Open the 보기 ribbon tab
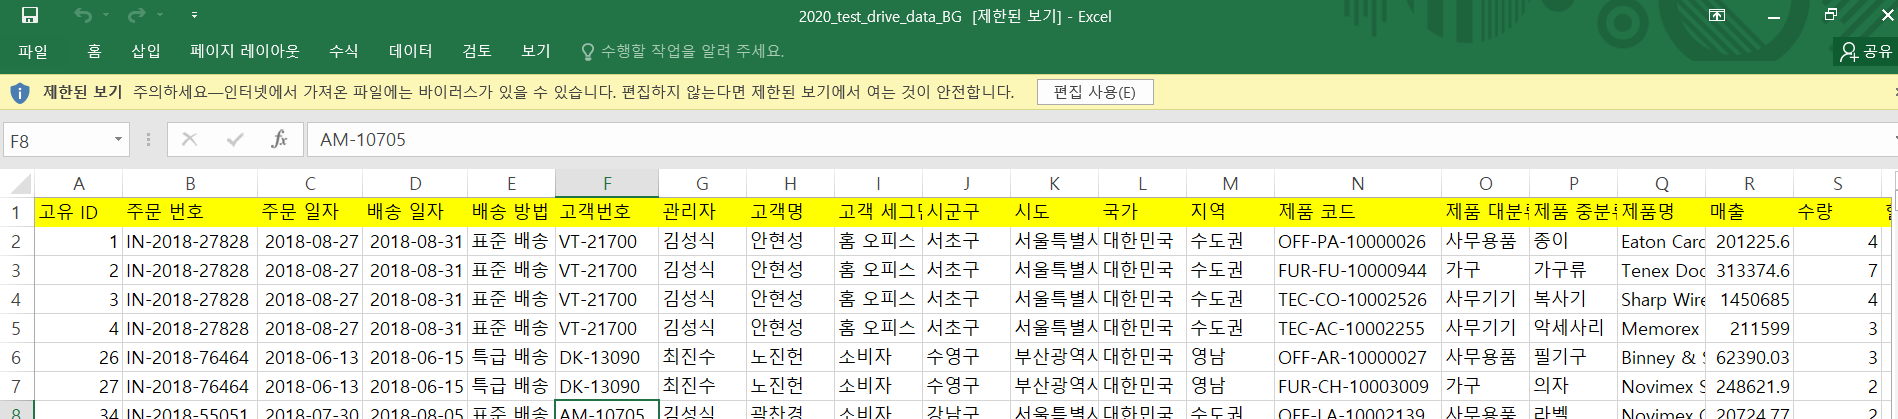The image size is (1898, 419). [536, 51]
